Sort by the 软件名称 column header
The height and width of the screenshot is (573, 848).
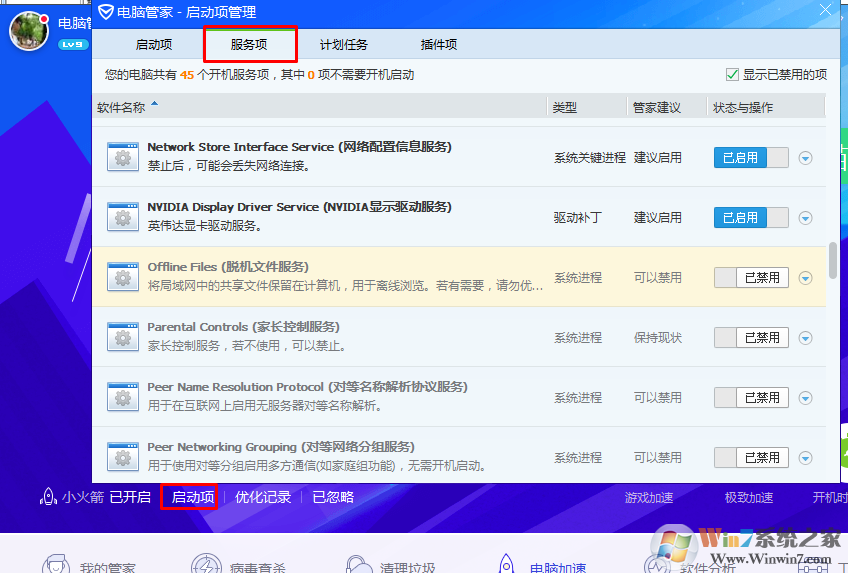pyautogui.click(x=121, y=108)
